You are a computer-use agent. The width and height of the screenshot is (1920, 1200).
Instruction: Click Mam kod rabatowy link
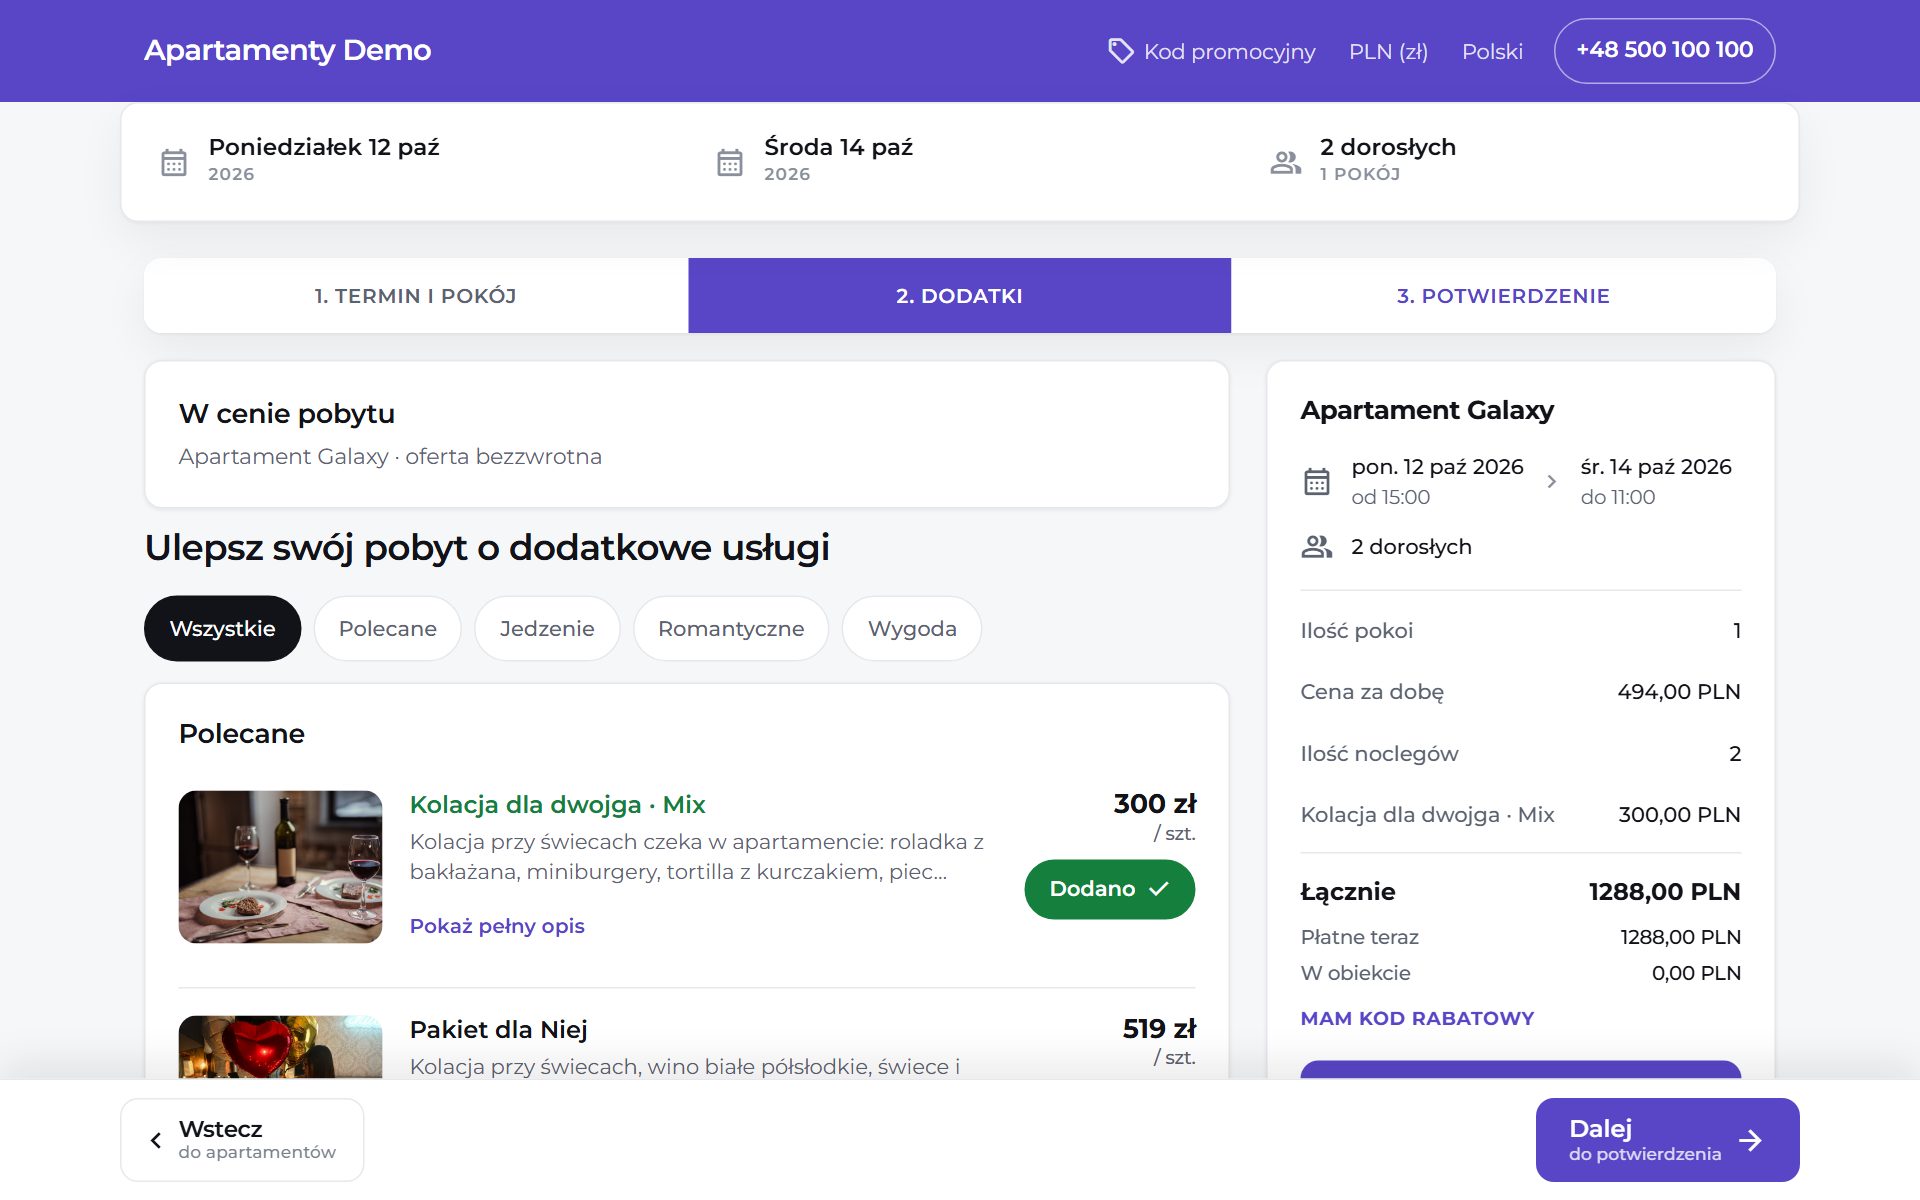(x=1417, y=1018)
